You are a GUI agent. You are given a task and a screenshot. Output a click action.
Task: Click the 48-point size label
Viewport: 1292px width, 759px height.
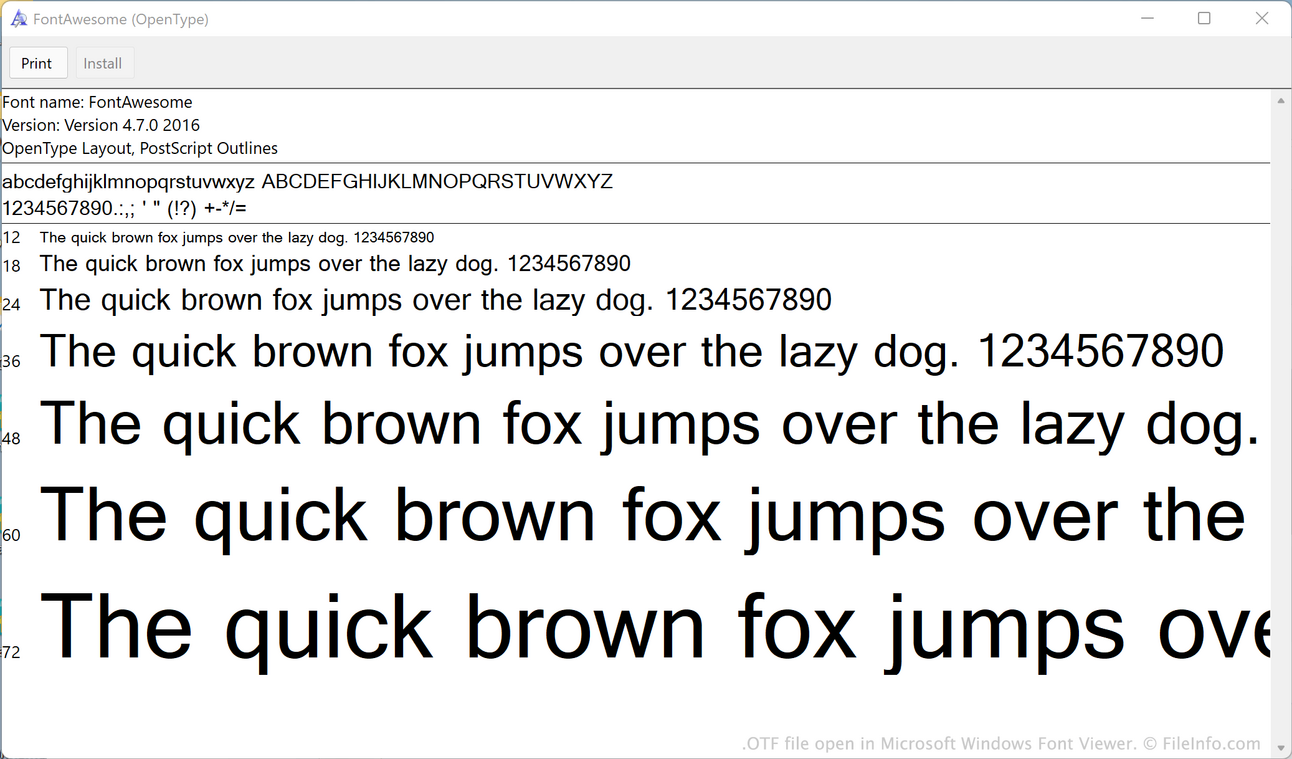tap(11, 438)
